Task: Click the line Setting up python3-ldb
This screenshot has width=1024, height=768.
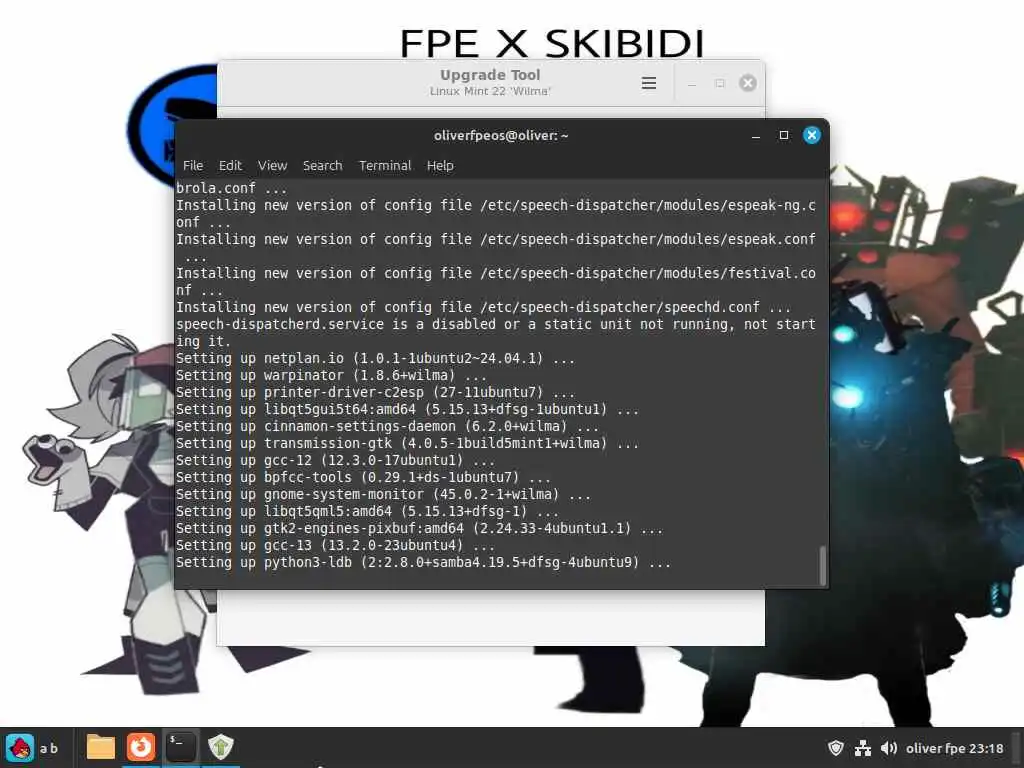Action: [x=423, y=562]
